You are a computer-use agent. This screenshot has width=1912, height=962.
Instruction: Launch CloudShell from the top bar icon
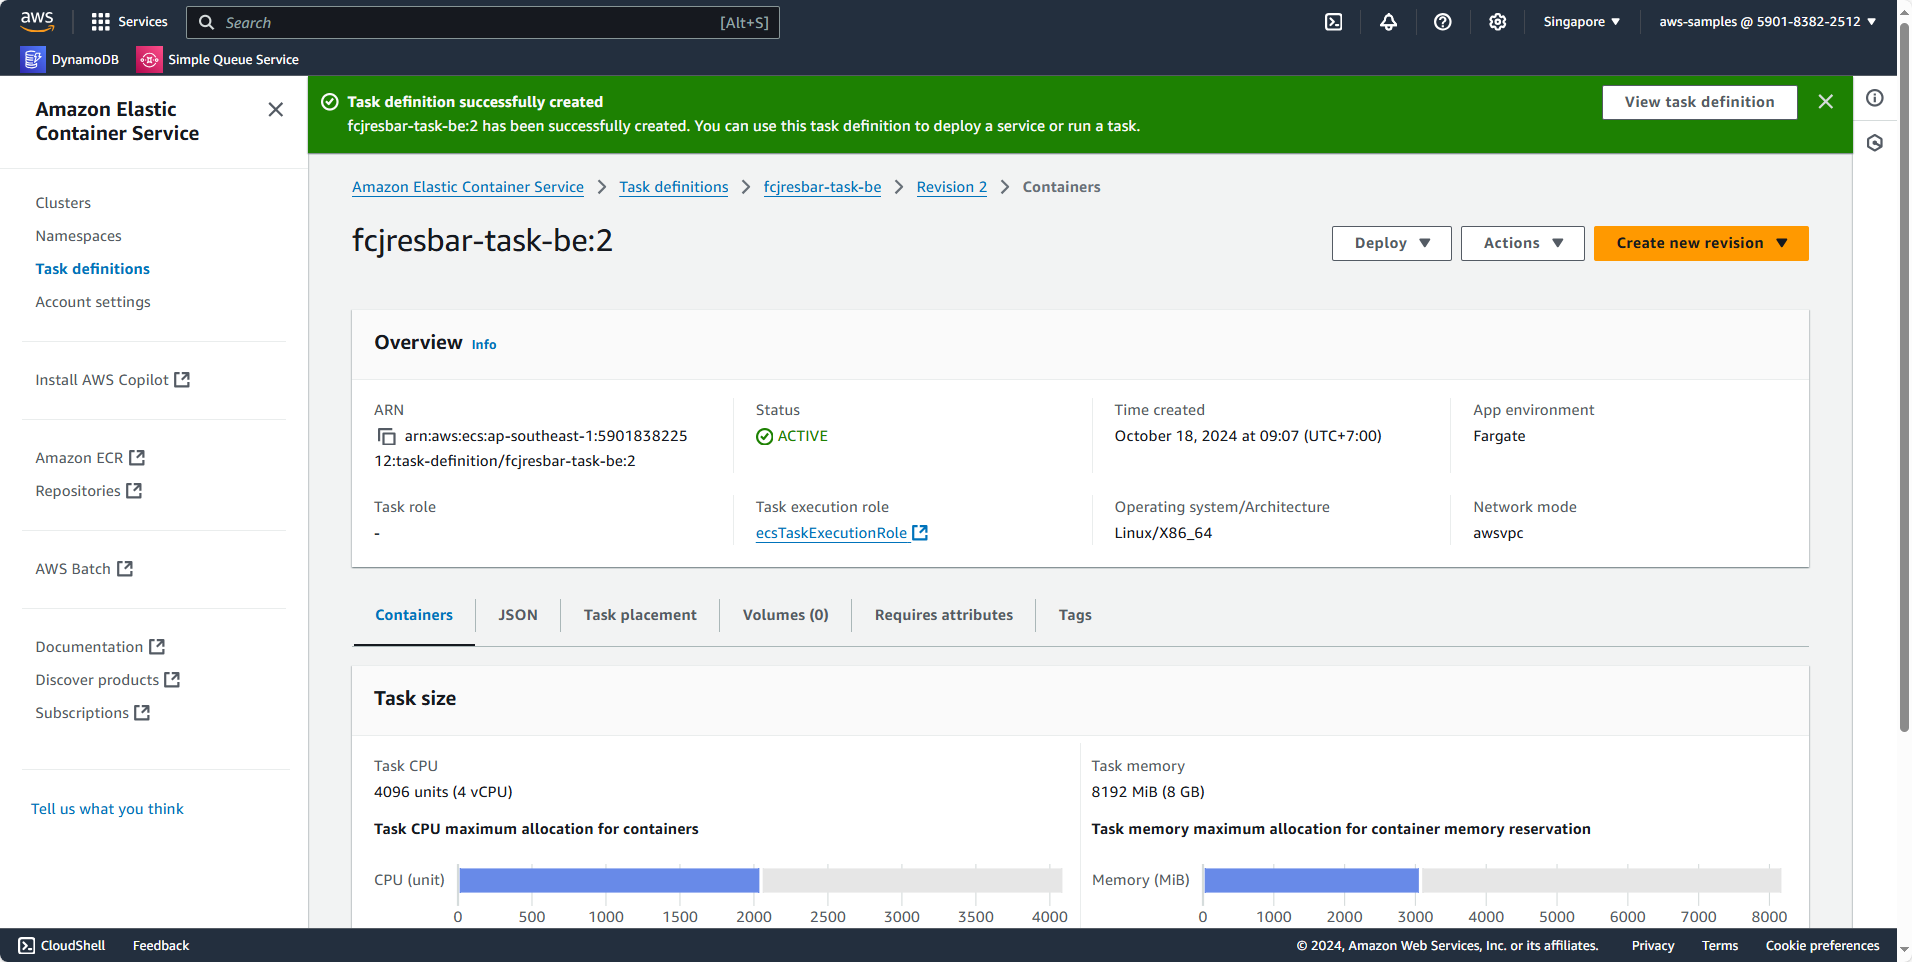(1333, 22)
